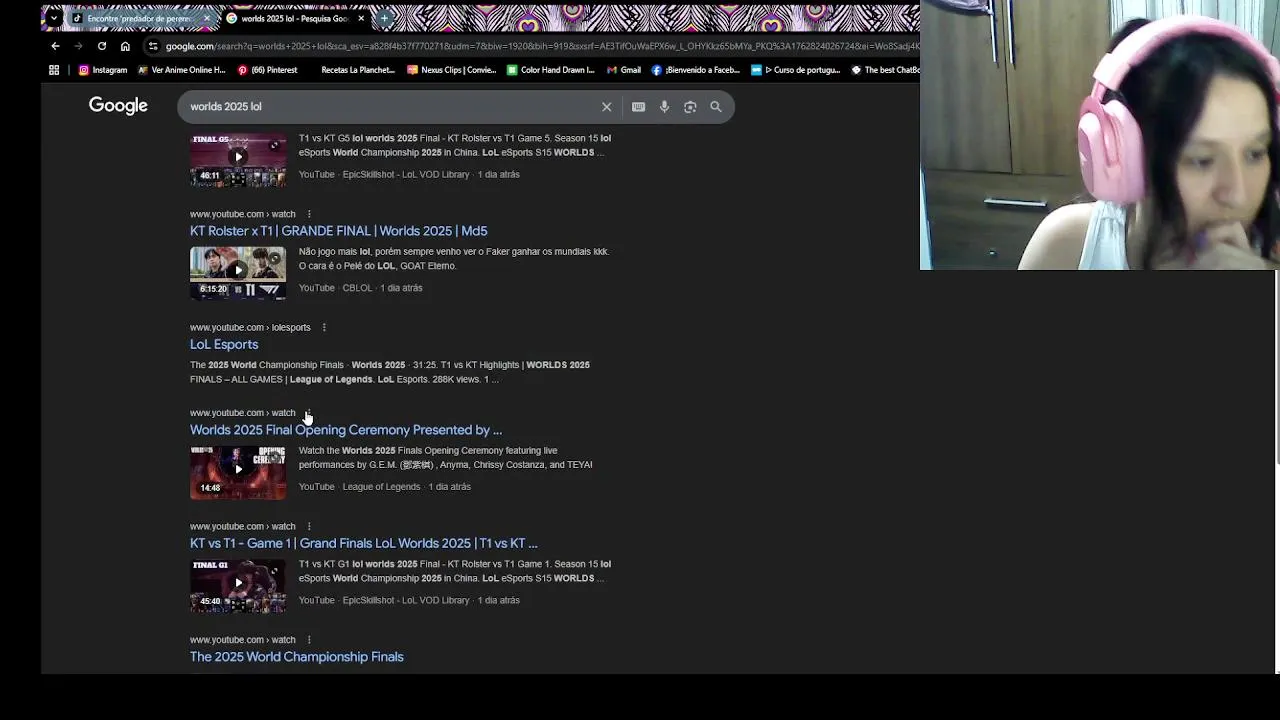The width and height of the screenshot is (1280, 720).
Task: Go to the Google logo home link
Action: pos(118,106)
